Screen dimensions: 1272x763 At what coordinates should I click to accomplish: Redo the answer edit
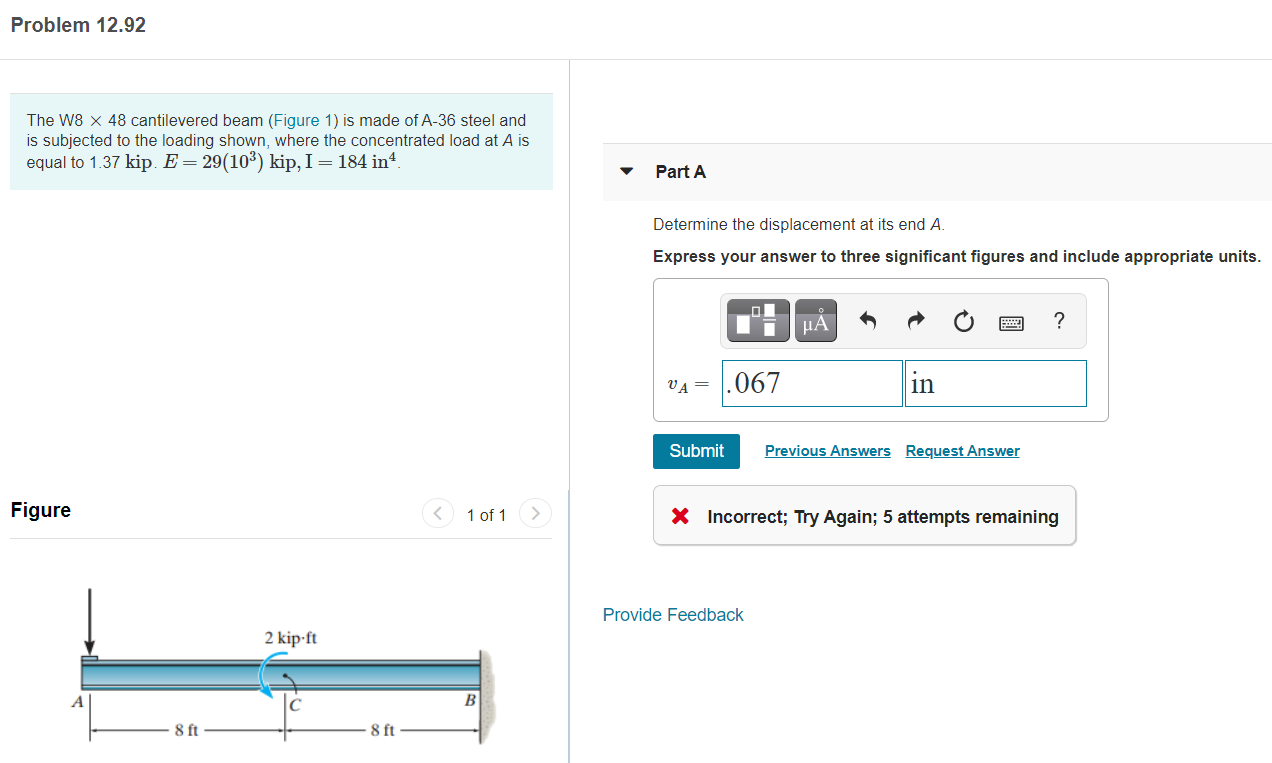coord(915,320)
